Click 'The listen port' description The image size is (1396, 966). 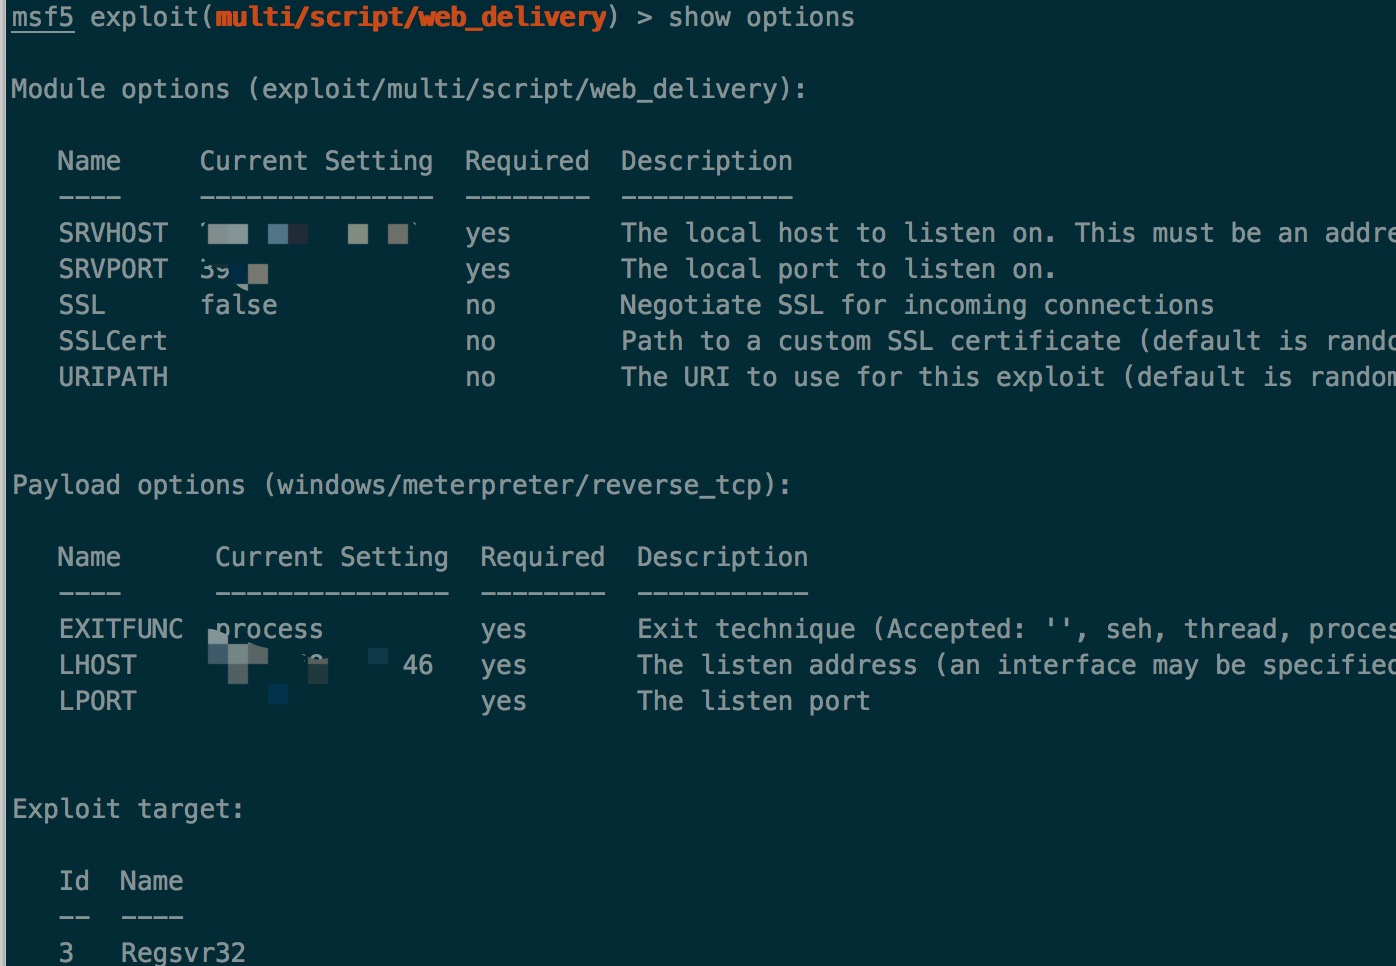754,701
